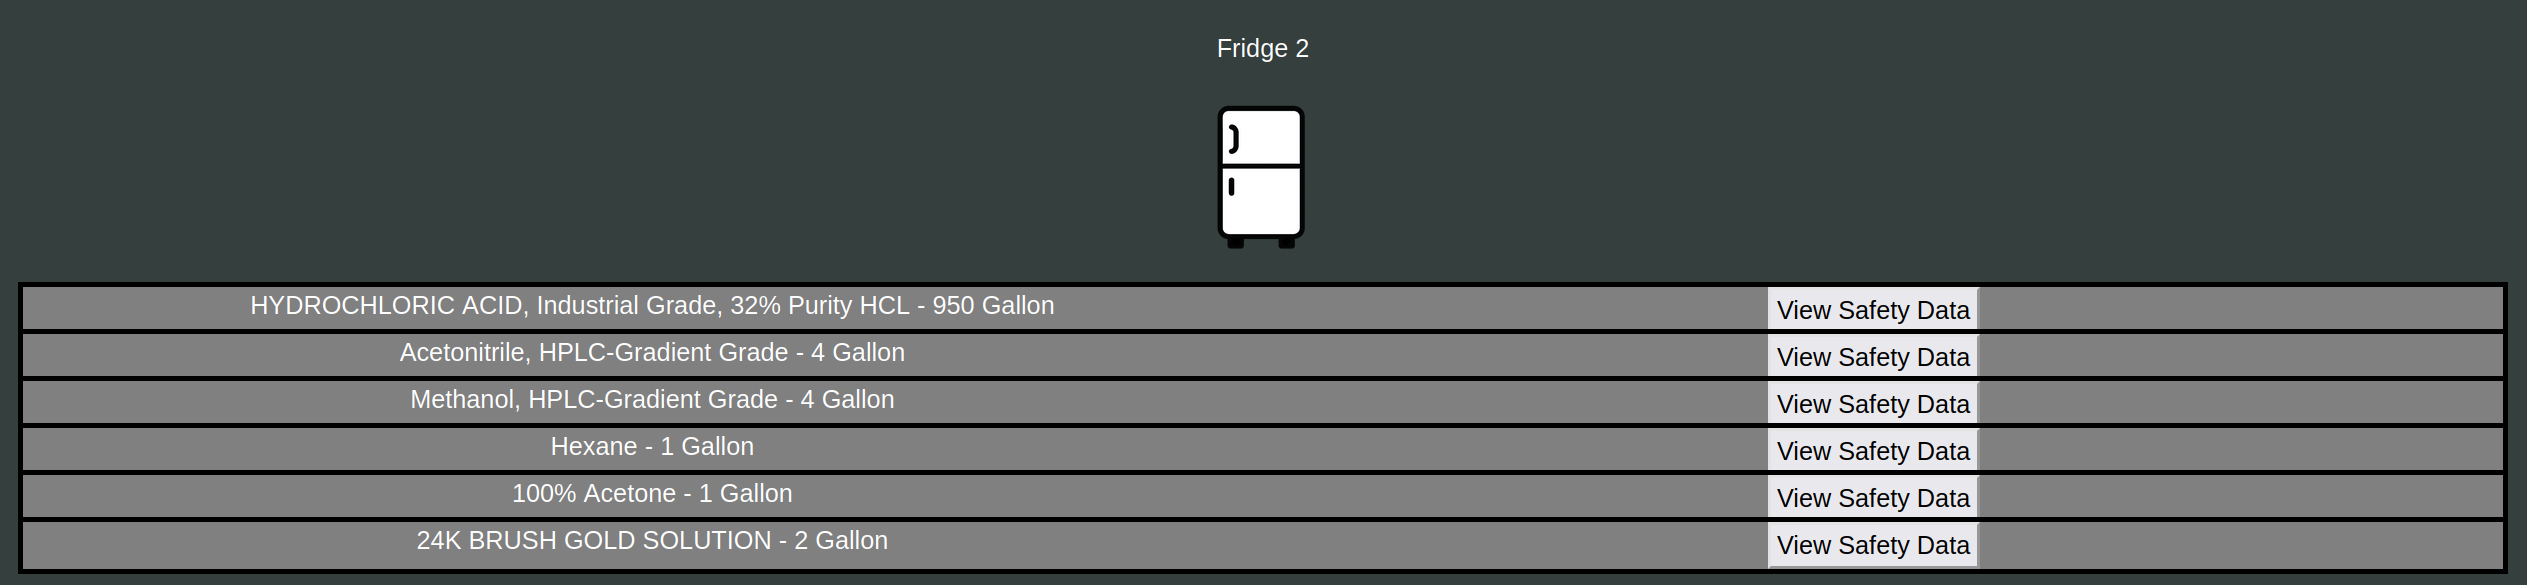View Safety Data for Hydrochloric Acid
This screenshot has height=585, width=2527.
tap(1873, 310)
